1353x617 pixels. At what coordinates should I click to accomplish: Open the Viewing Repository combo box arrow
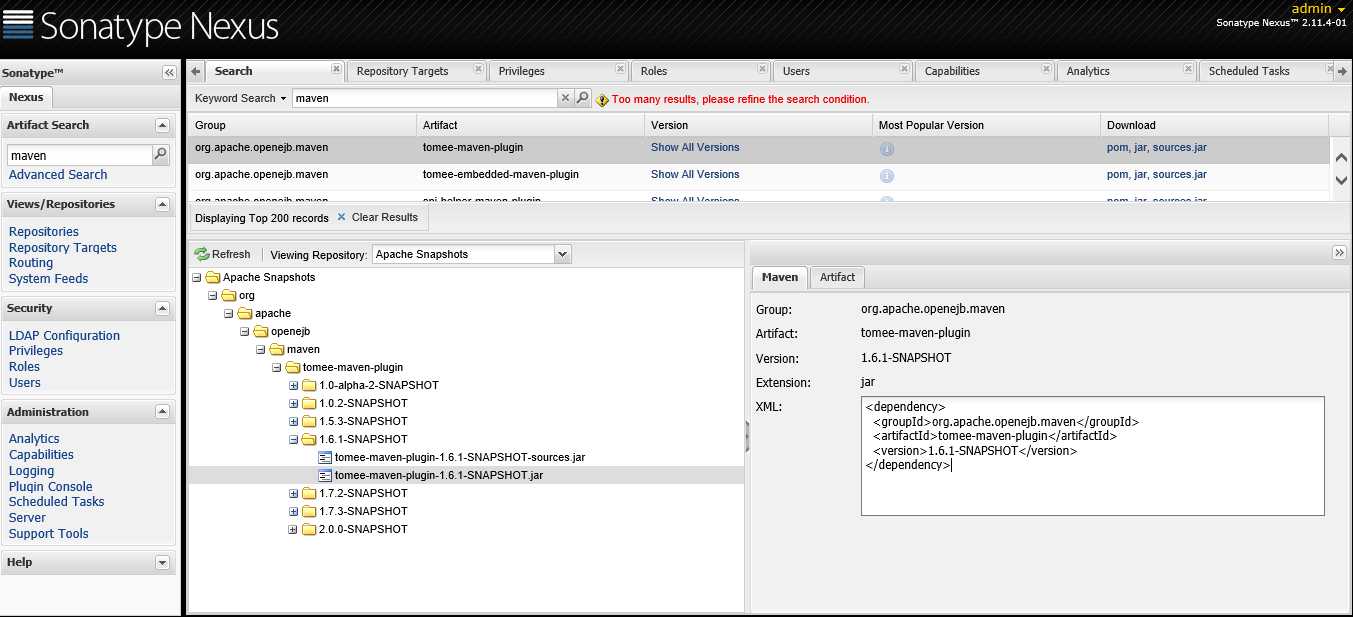pos(562,254)
